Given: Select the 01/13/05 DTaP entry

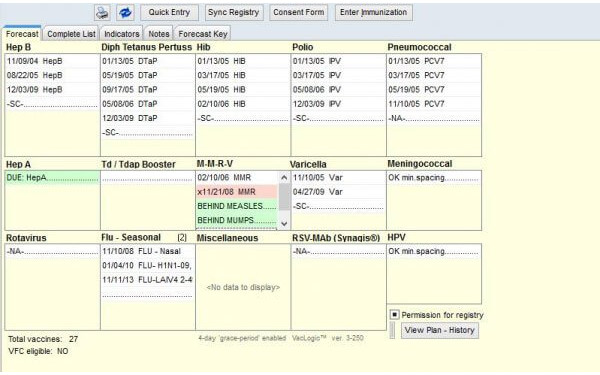Looking at the screenshot, I should 147,61.
